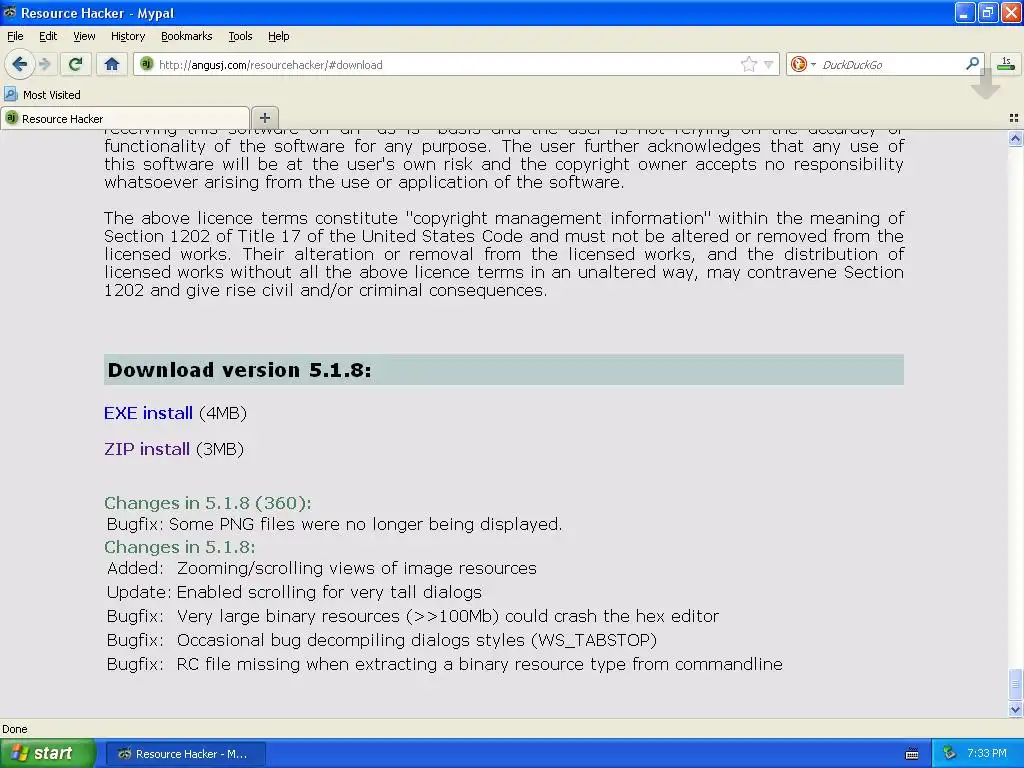The height and width of the screenshot is (768, 1024).
Task: Click the Zooming/scrolling views changelog line
Action: 322,568
